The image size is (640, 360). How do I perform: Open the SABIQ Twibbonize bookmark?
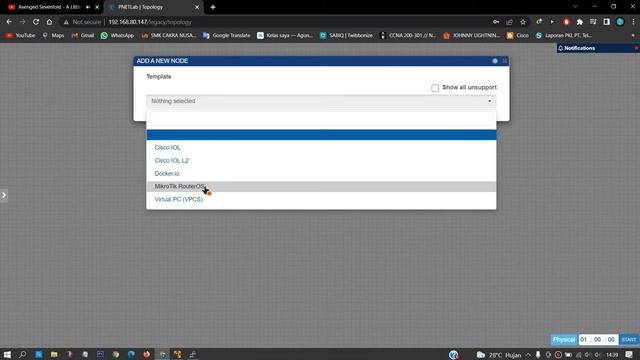[346, 36]
